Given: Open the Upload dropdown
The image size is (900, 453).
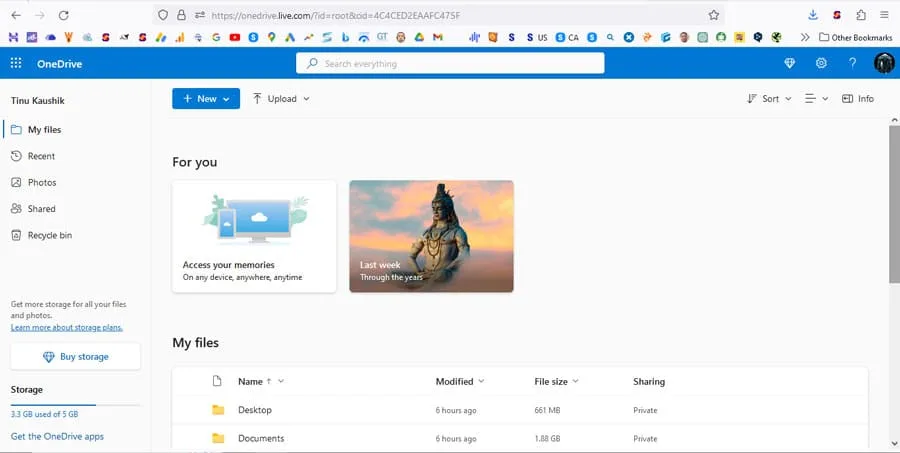Looking at the screenshot, I should pos(281,99).
